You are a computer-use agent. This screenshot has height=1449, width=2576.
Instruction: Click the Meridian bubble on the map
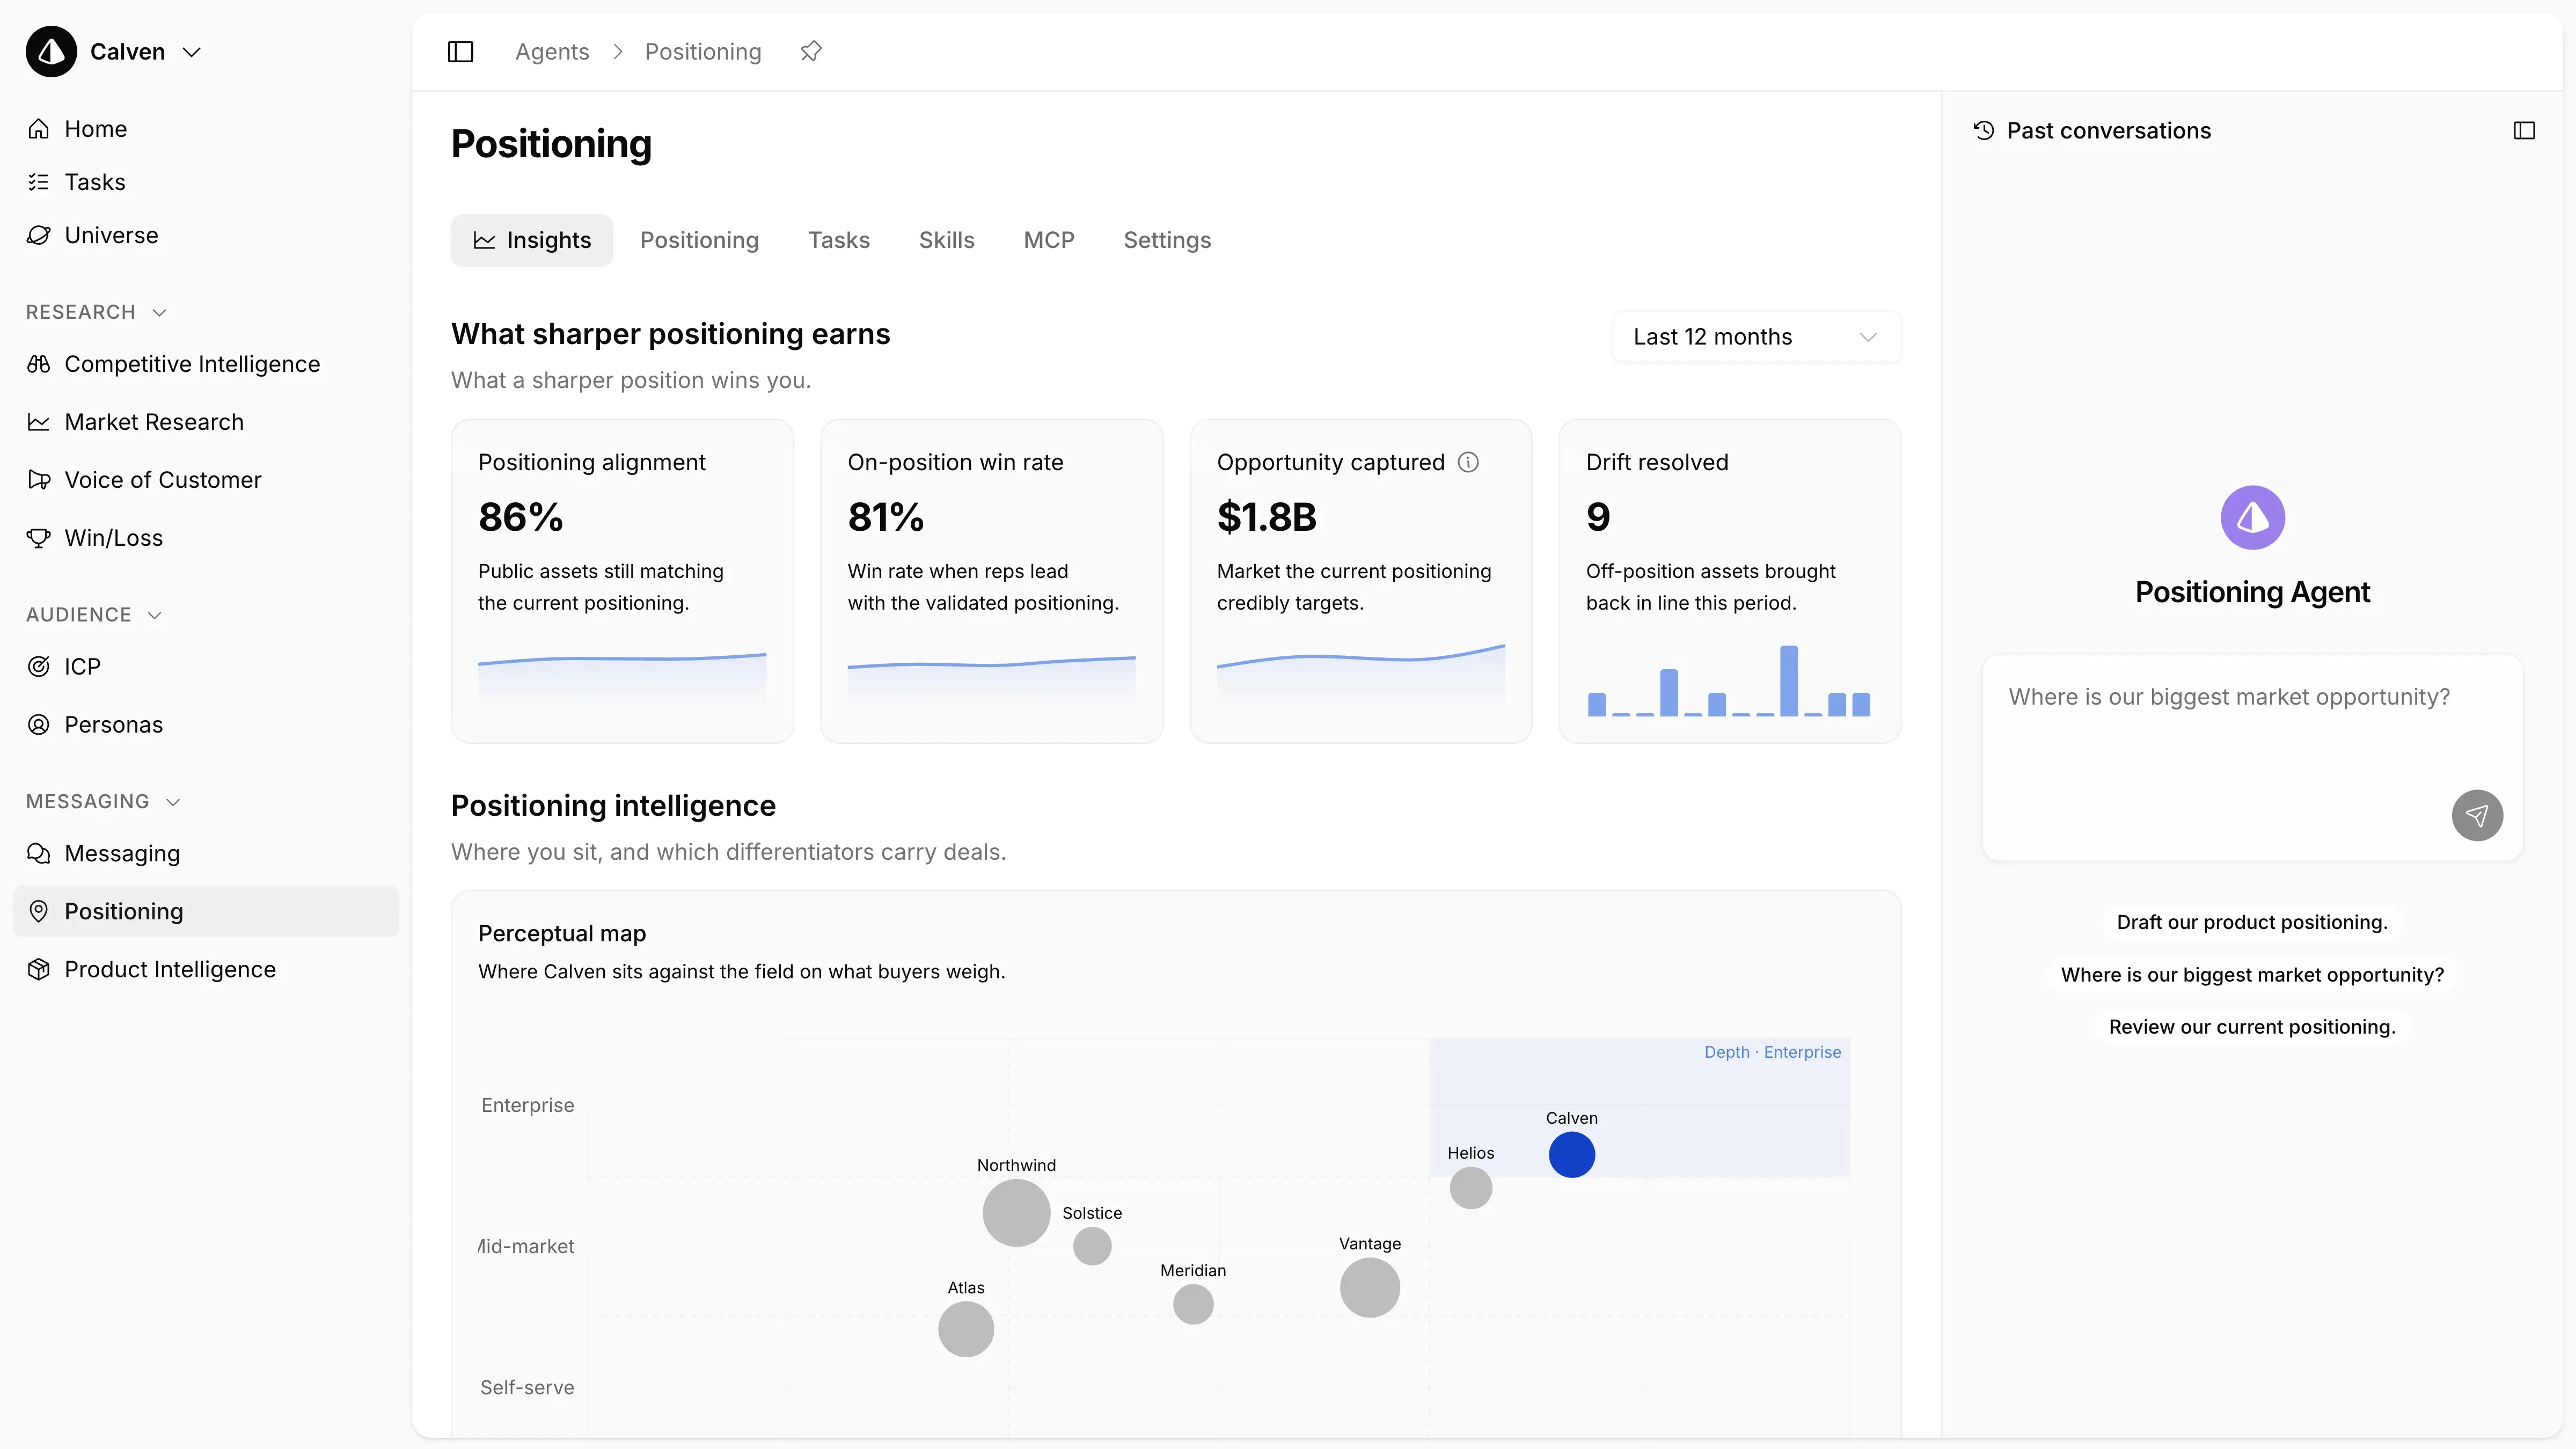pyautogui.click(x=1193, y=1304)
